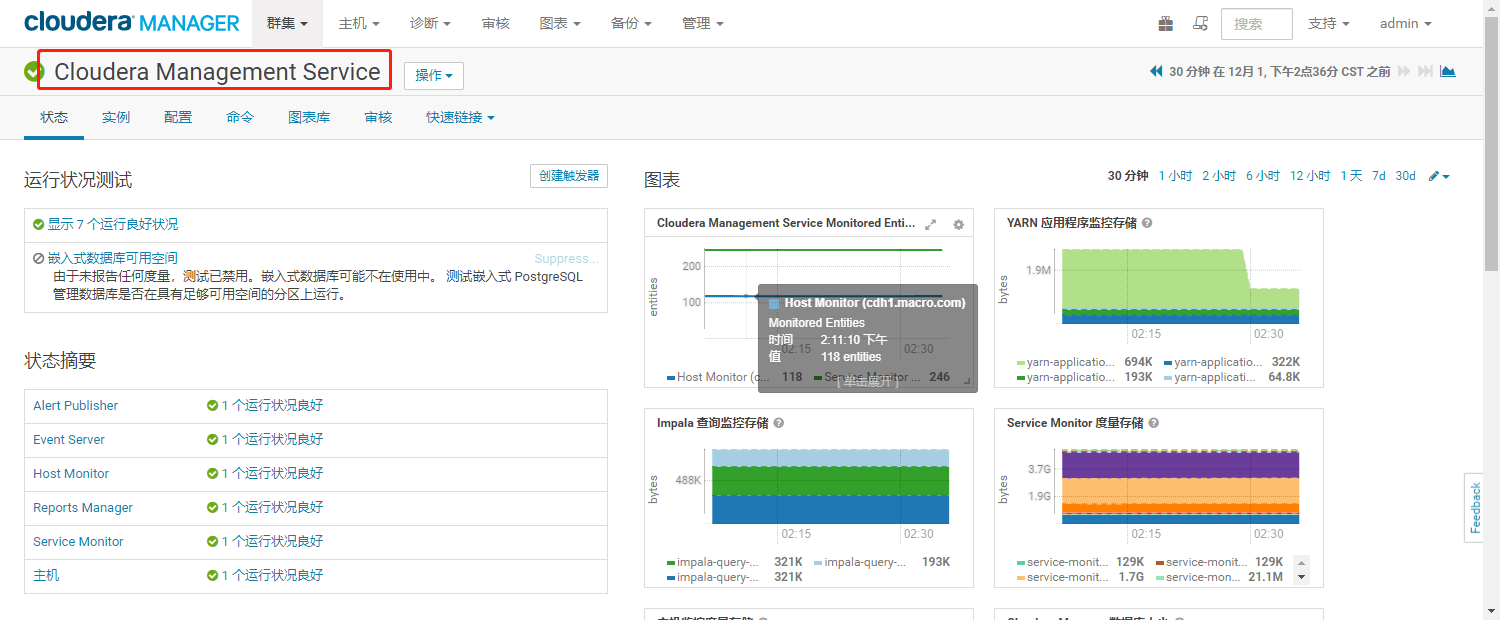Select the 30d time range
Screen dimensions: 1500x620
click(1405, 176)
